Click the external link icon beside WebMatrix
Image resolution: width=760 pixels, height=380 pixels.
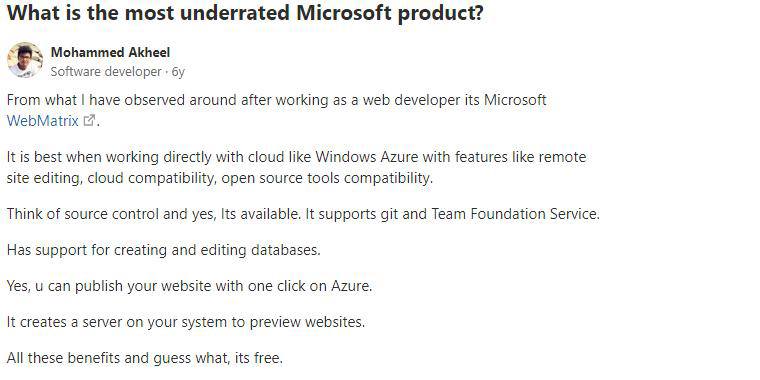pyautogui.click(x=89, y=120)
